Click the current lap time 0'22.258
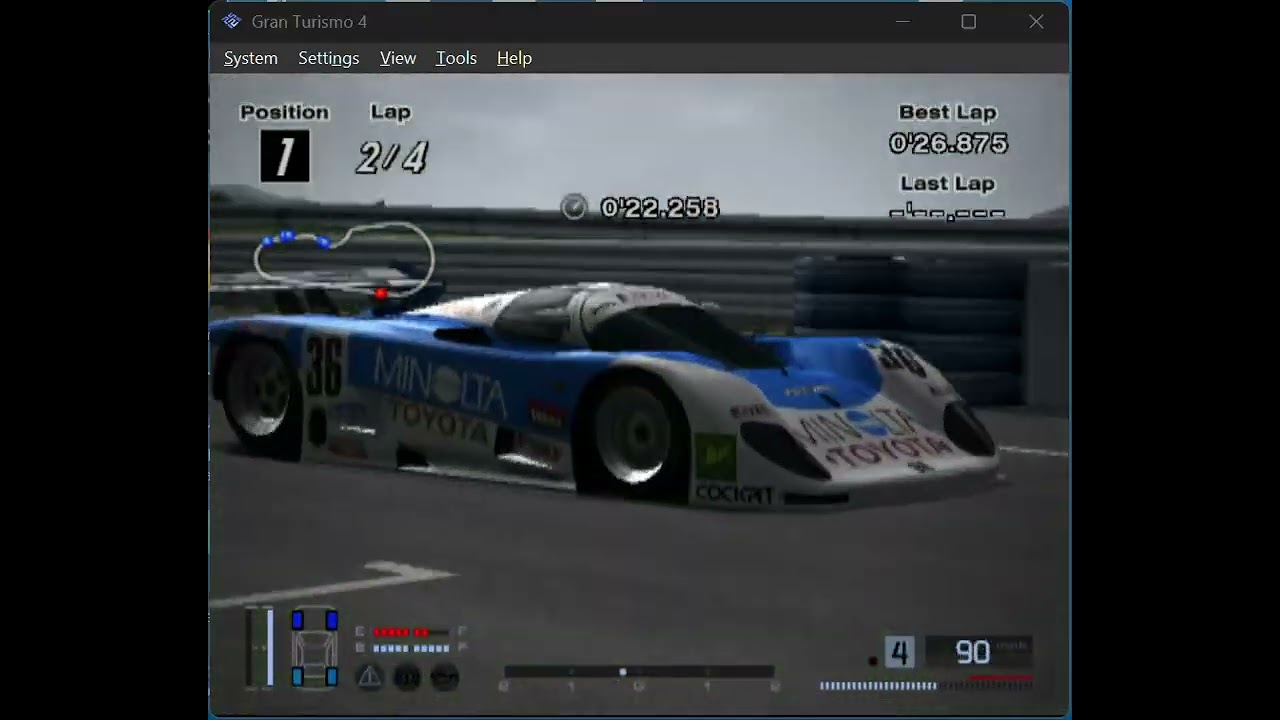The width and height of the screenshot is (1280, 720). [660, 207]
